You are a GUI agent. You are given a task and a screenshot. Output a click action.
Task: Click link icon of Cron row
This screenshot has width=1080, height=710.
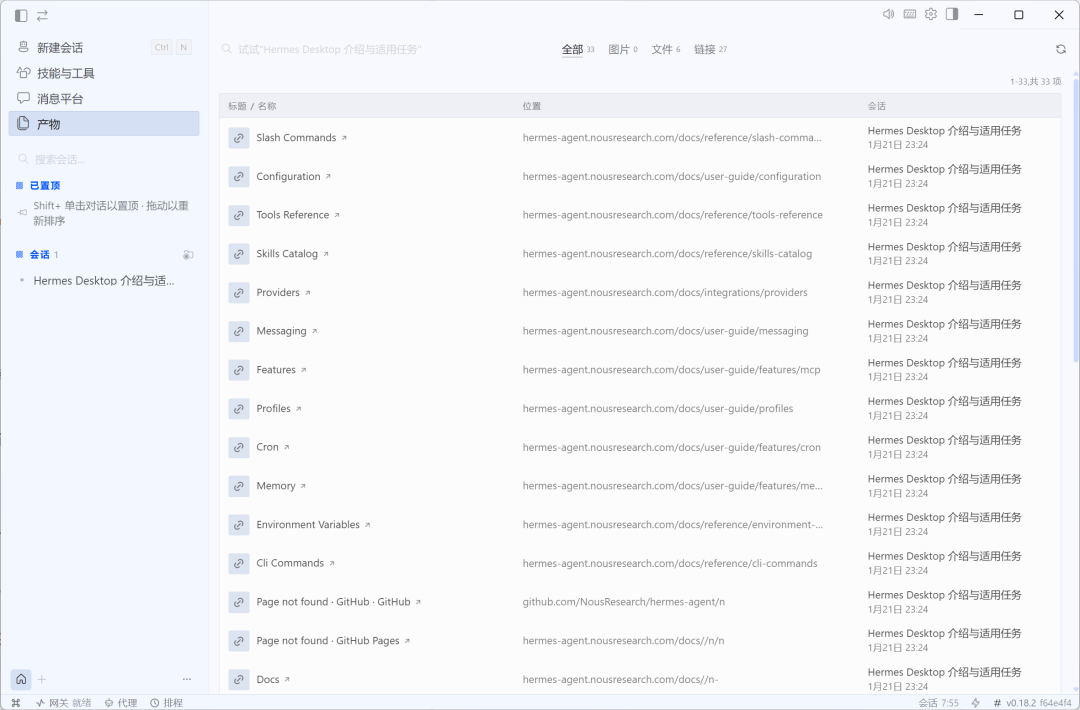238,447
